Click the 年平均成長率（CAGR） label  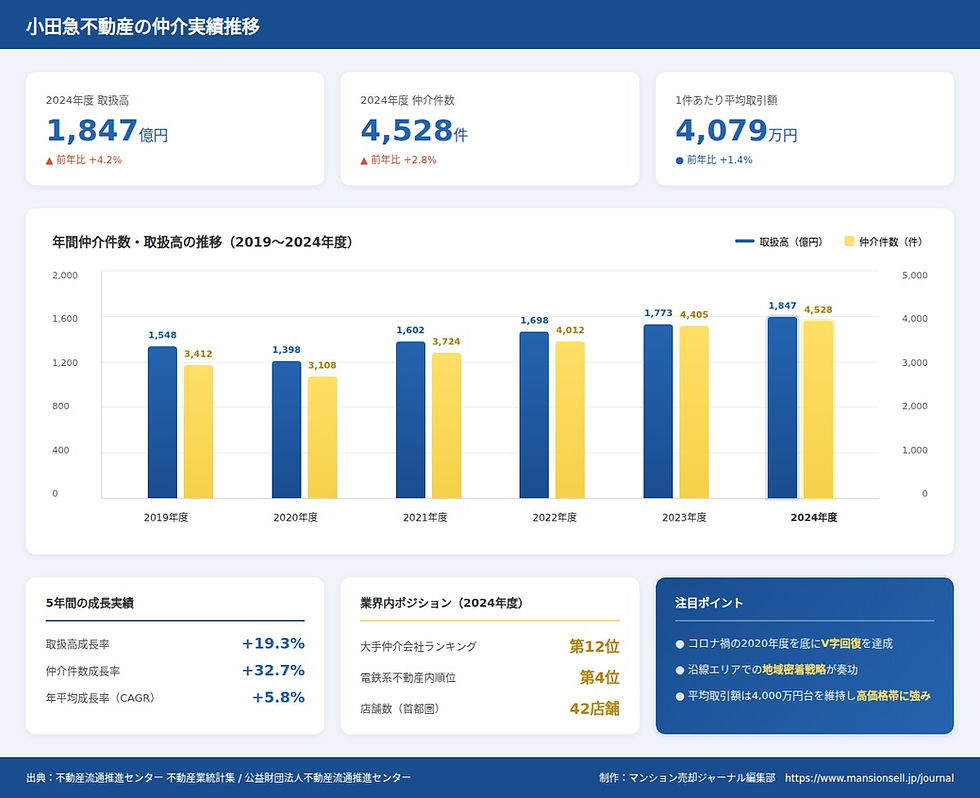pyautogui.click(x=101, y=698)
